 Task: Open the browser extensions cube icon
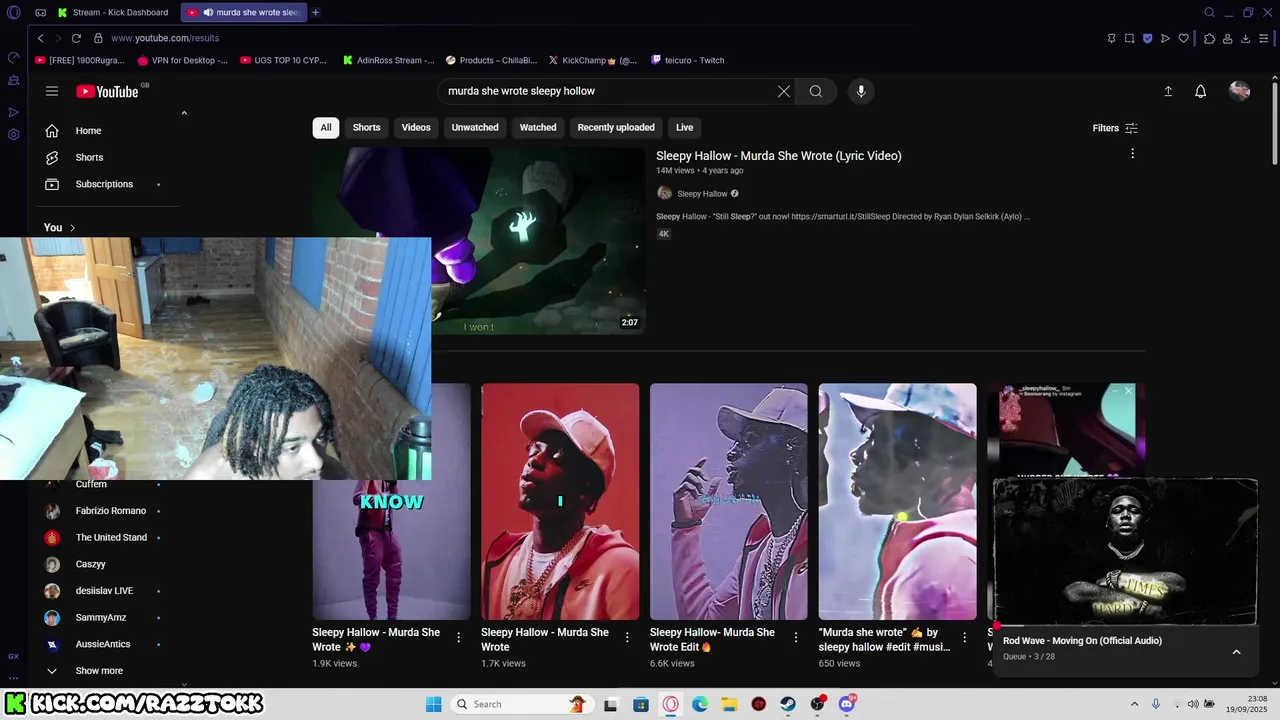[1209, 38]
